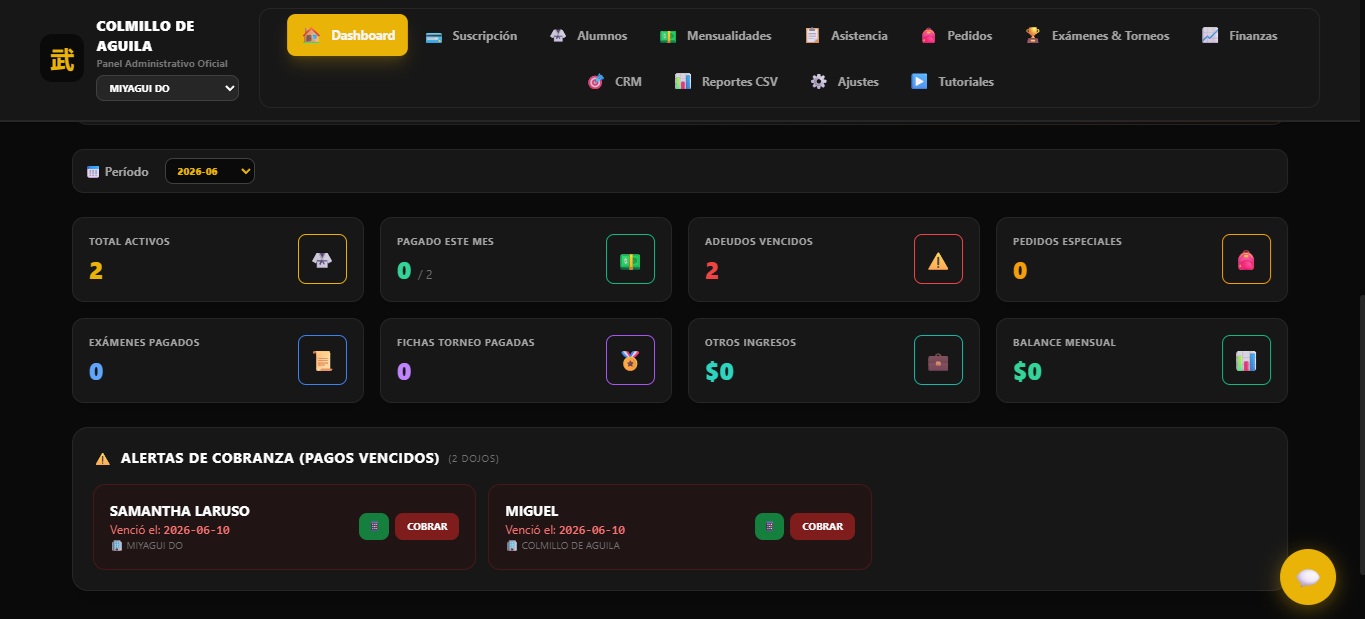Open Reportes CSV
The image size is (1365, 619).
(726, 82)
